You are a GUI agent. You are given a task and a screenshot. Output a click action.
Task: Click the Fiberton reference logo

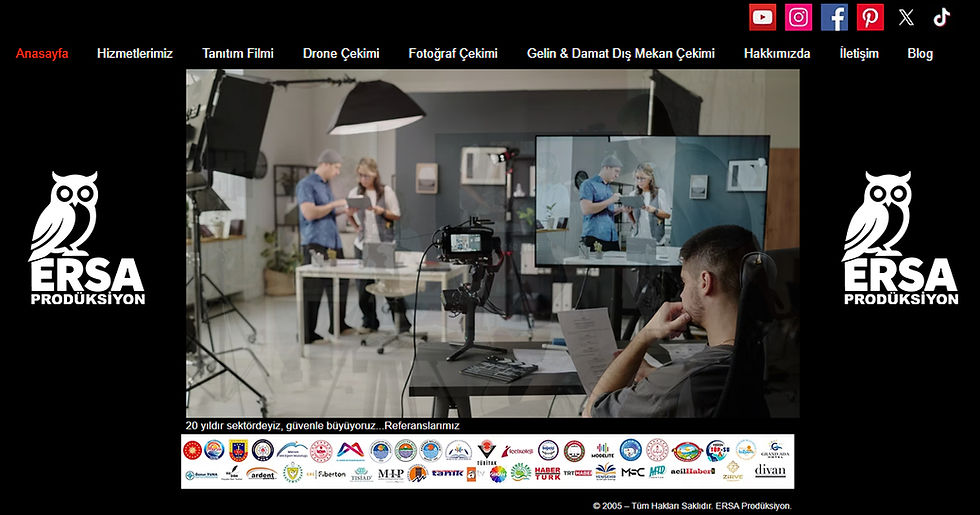326,474
